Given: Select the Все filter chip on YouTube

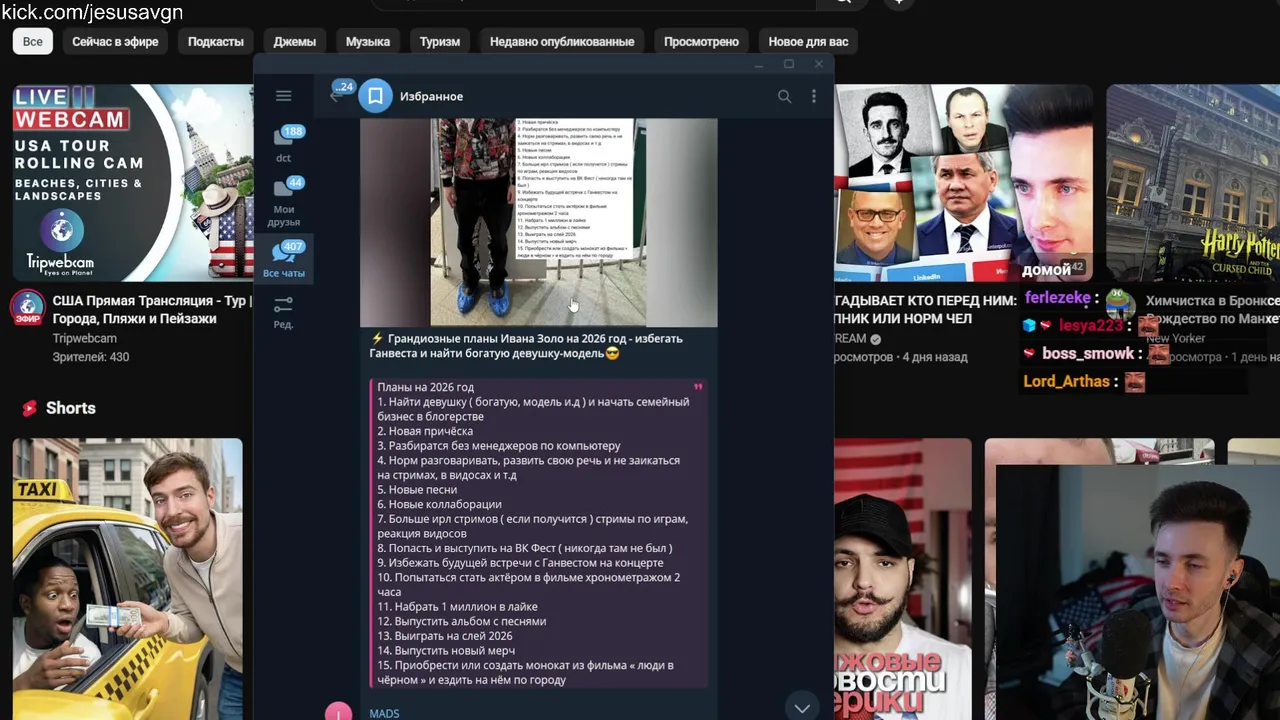Looking at the screenshot, I should click(x=33, y=41).
